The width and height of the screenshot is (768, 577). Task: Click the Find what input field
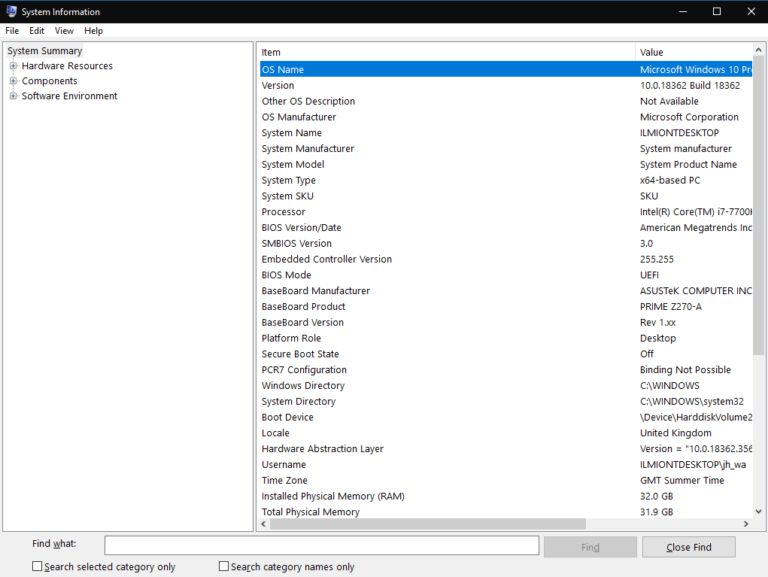(x=322, y=545)
